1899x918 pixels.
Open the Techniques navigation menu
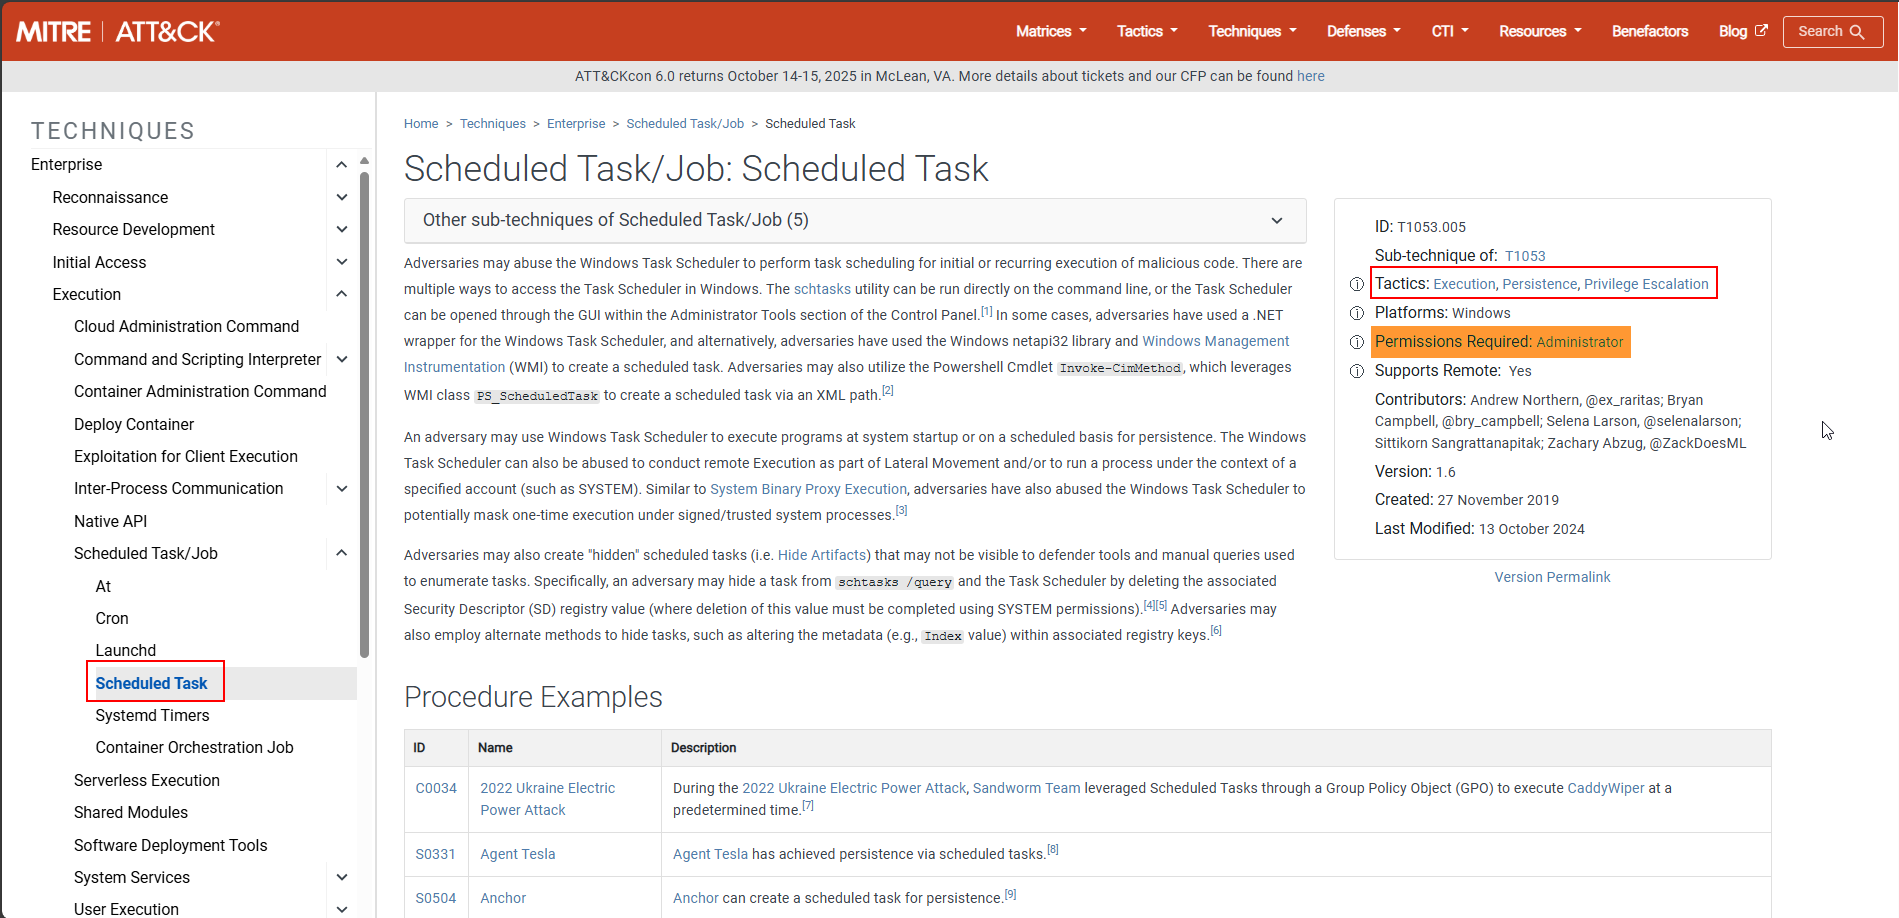(1252, 31)
